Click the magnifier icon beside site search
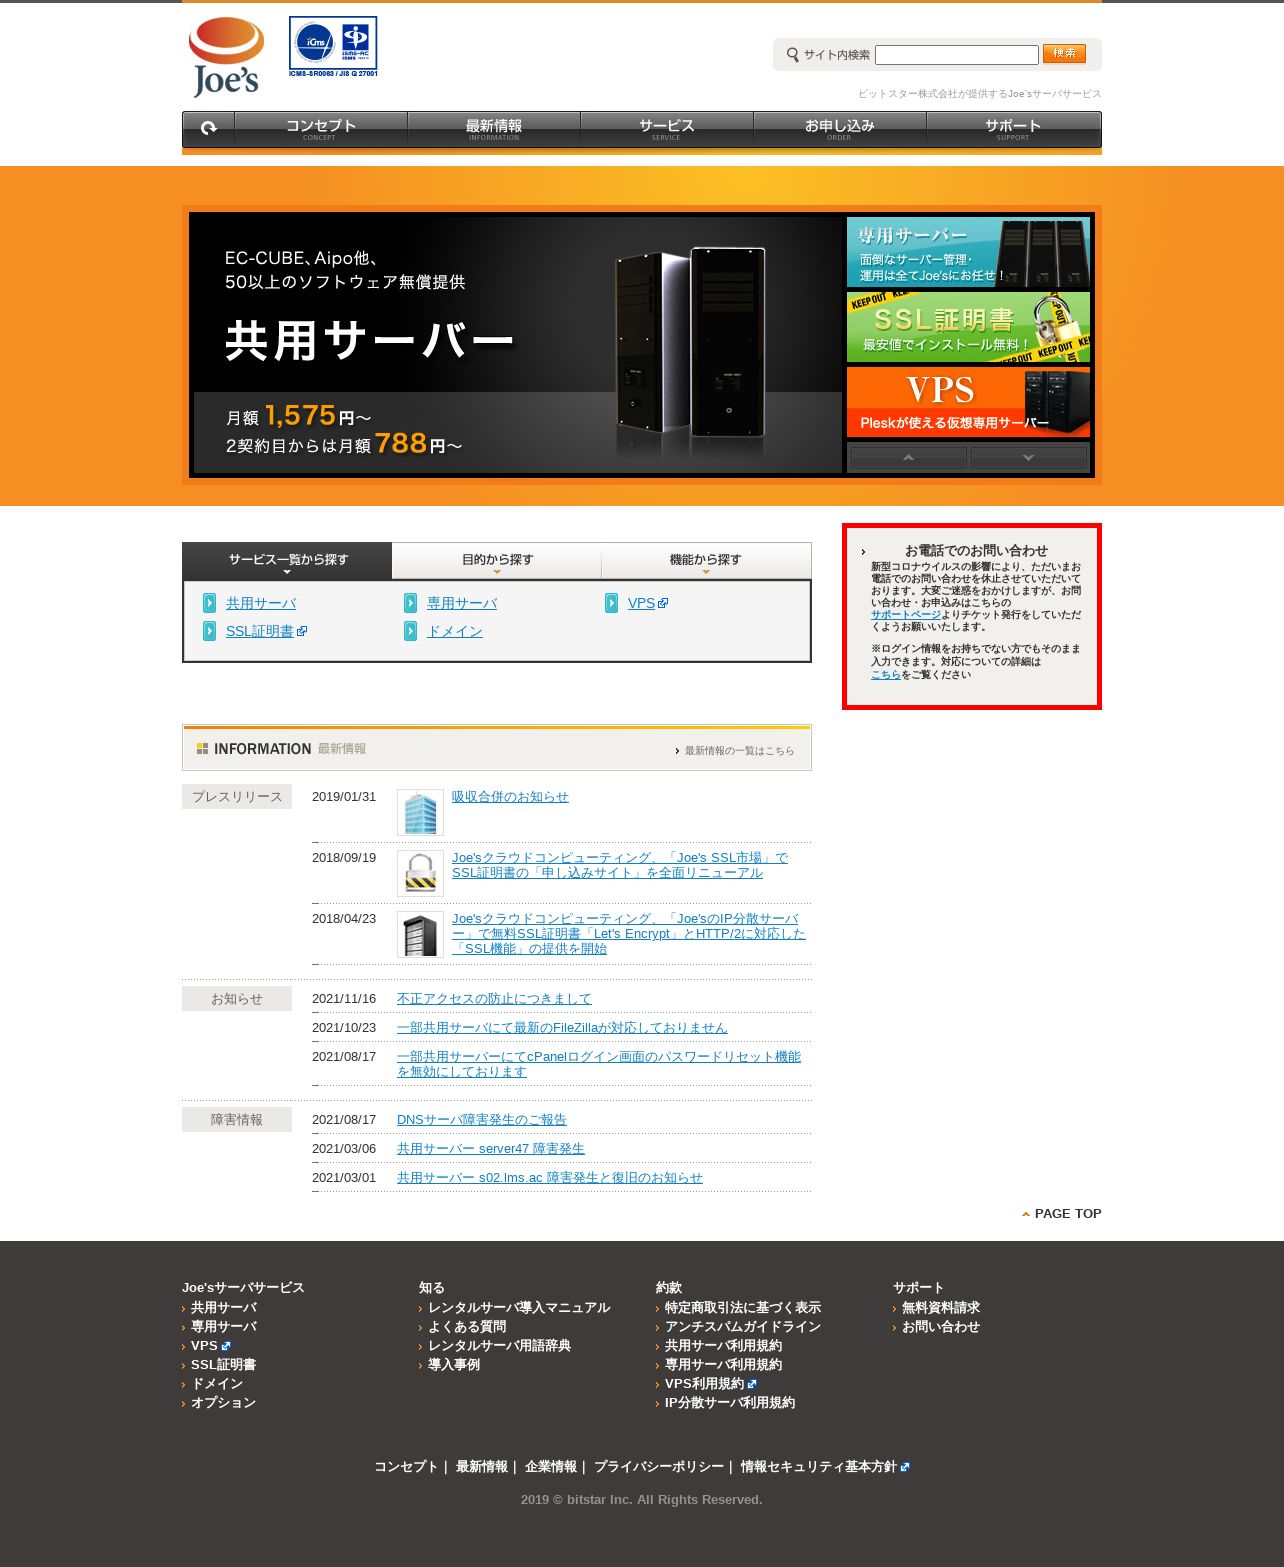The width and height of the screenshot is (1284, 1567). 793,54
